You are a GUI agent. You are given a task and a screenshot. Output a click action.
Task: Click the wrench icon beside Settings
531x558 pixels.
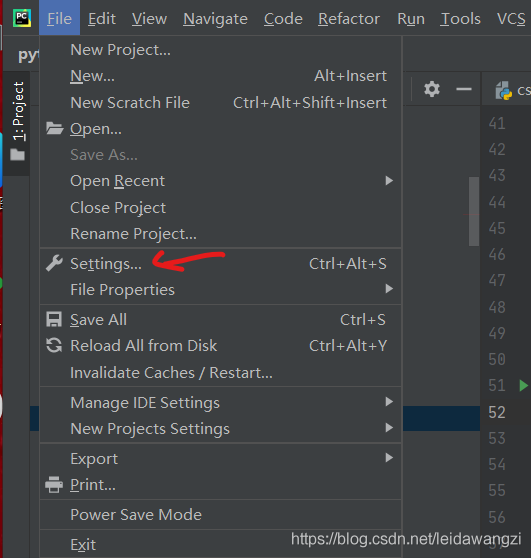pos(54,263)
